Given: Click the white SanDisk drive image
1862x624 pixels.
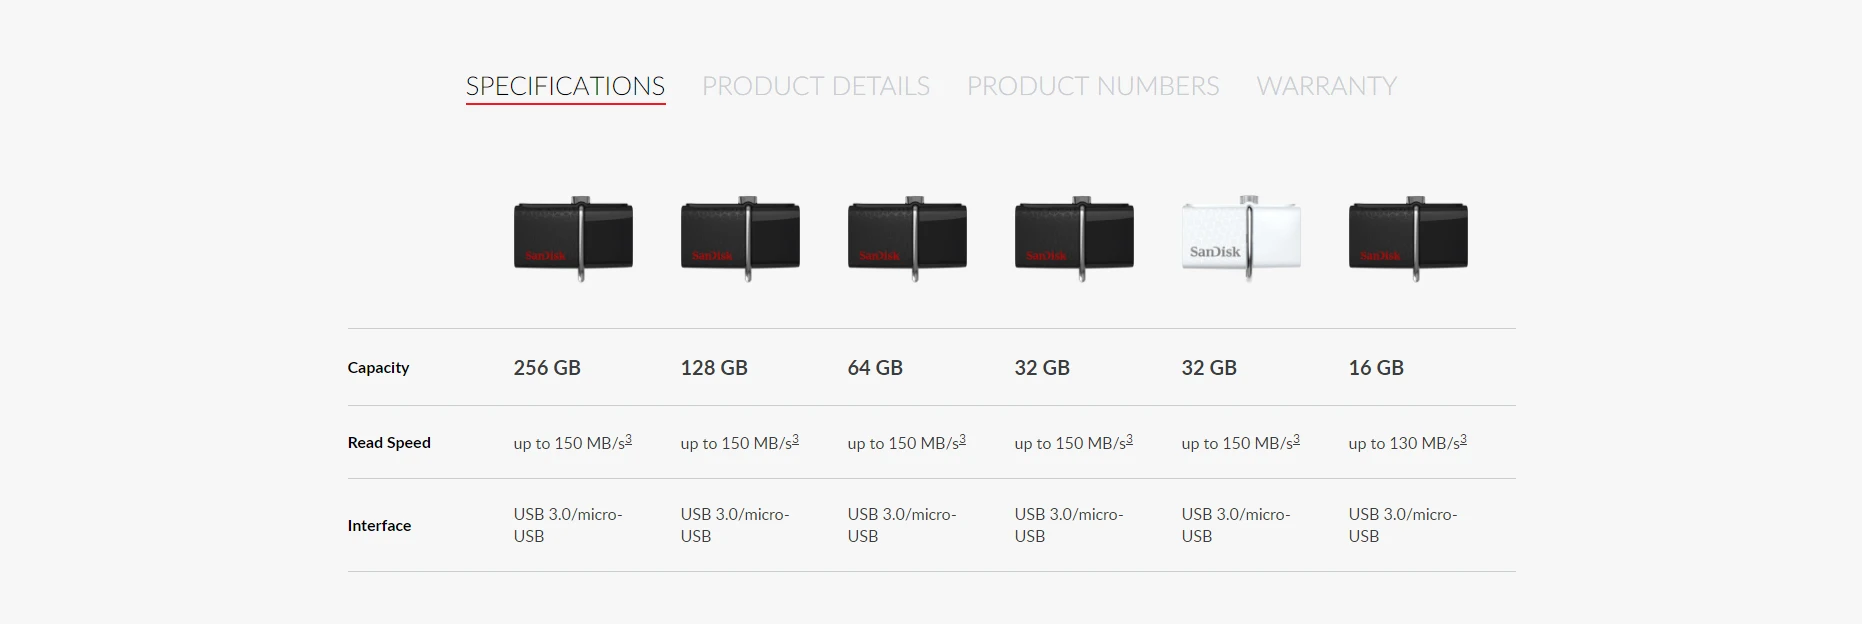Looking at the screenshot, I should [x=1241, y=238].
